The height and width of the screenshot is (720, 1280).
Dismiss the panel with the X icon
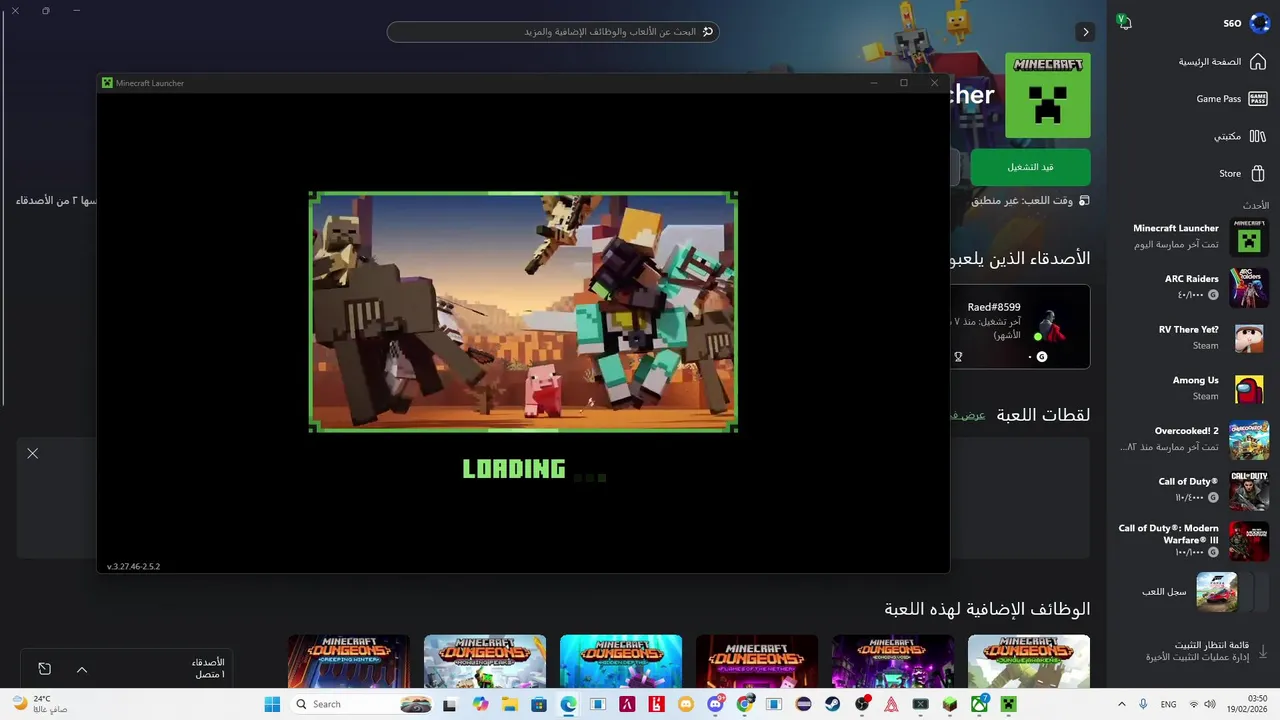[x=33, y=453]
